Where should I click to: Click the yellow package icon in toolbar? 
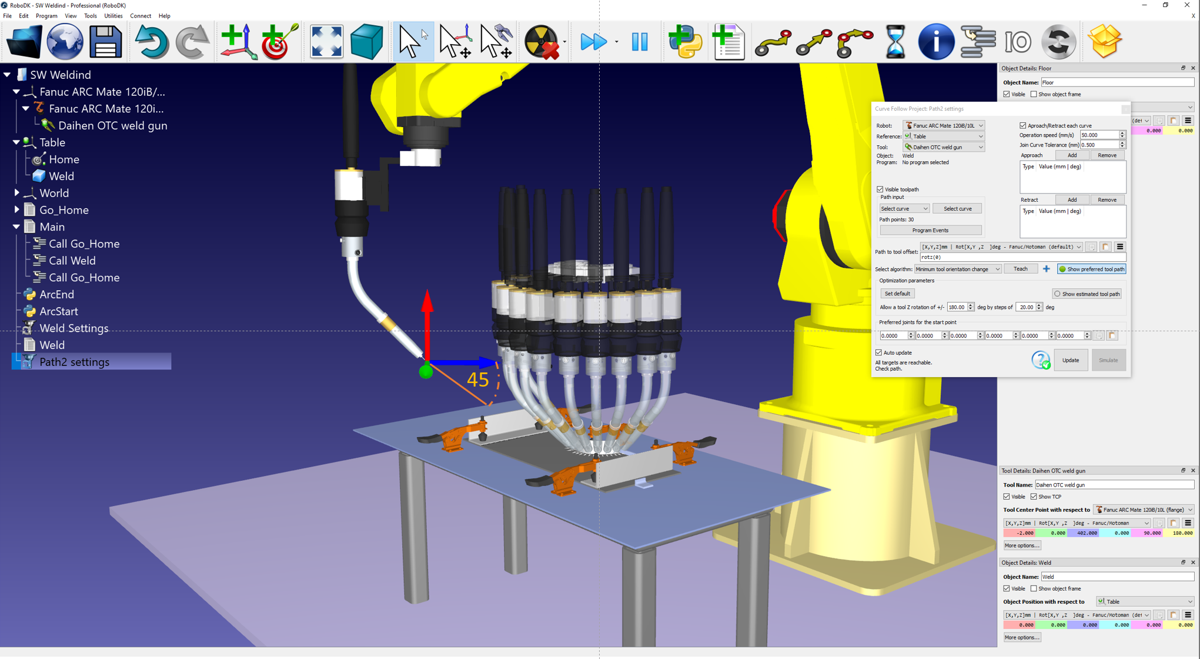[1105, 42]
